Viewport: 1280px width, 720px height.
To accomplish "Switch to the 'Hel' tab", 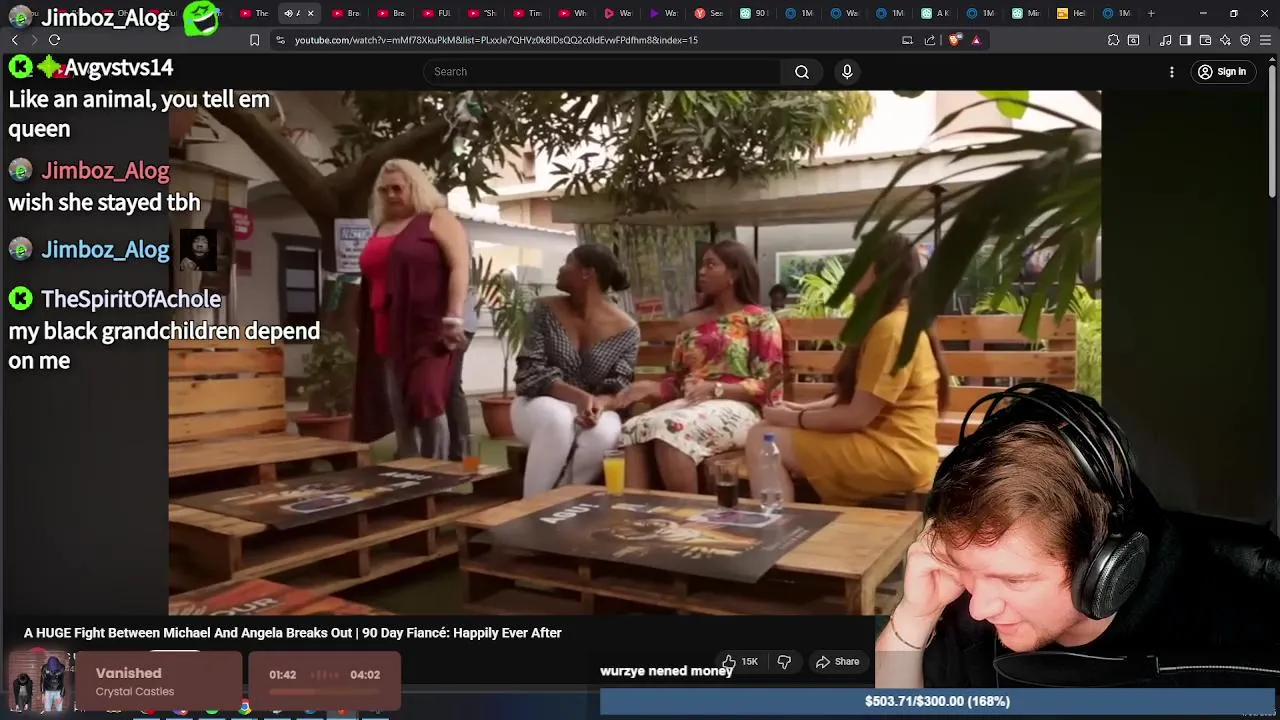I will (1070, 13).
